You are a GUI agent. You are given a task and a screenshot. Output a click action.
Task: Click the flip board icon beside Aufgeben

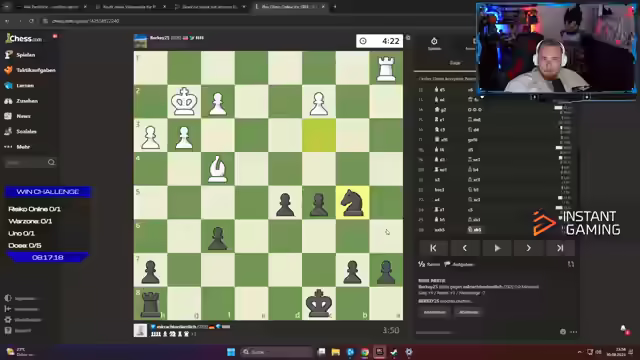[x=571, y=264]
